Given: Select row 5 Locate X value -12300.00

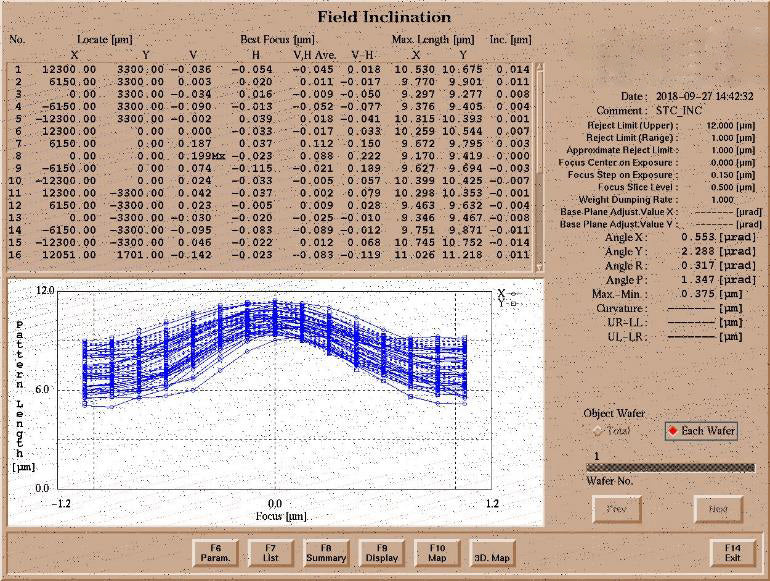Looking at the screenshot, I should [x=66, y=119].
